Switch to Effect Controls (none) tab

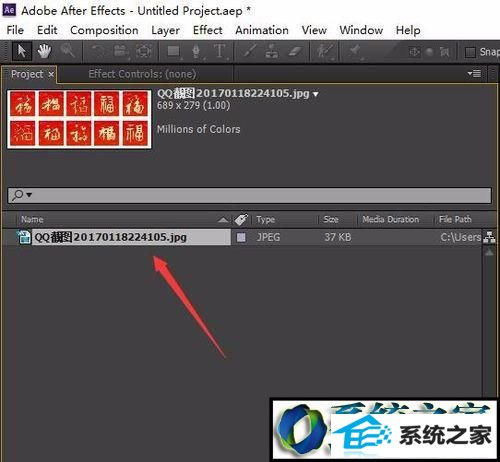point(142,74)
